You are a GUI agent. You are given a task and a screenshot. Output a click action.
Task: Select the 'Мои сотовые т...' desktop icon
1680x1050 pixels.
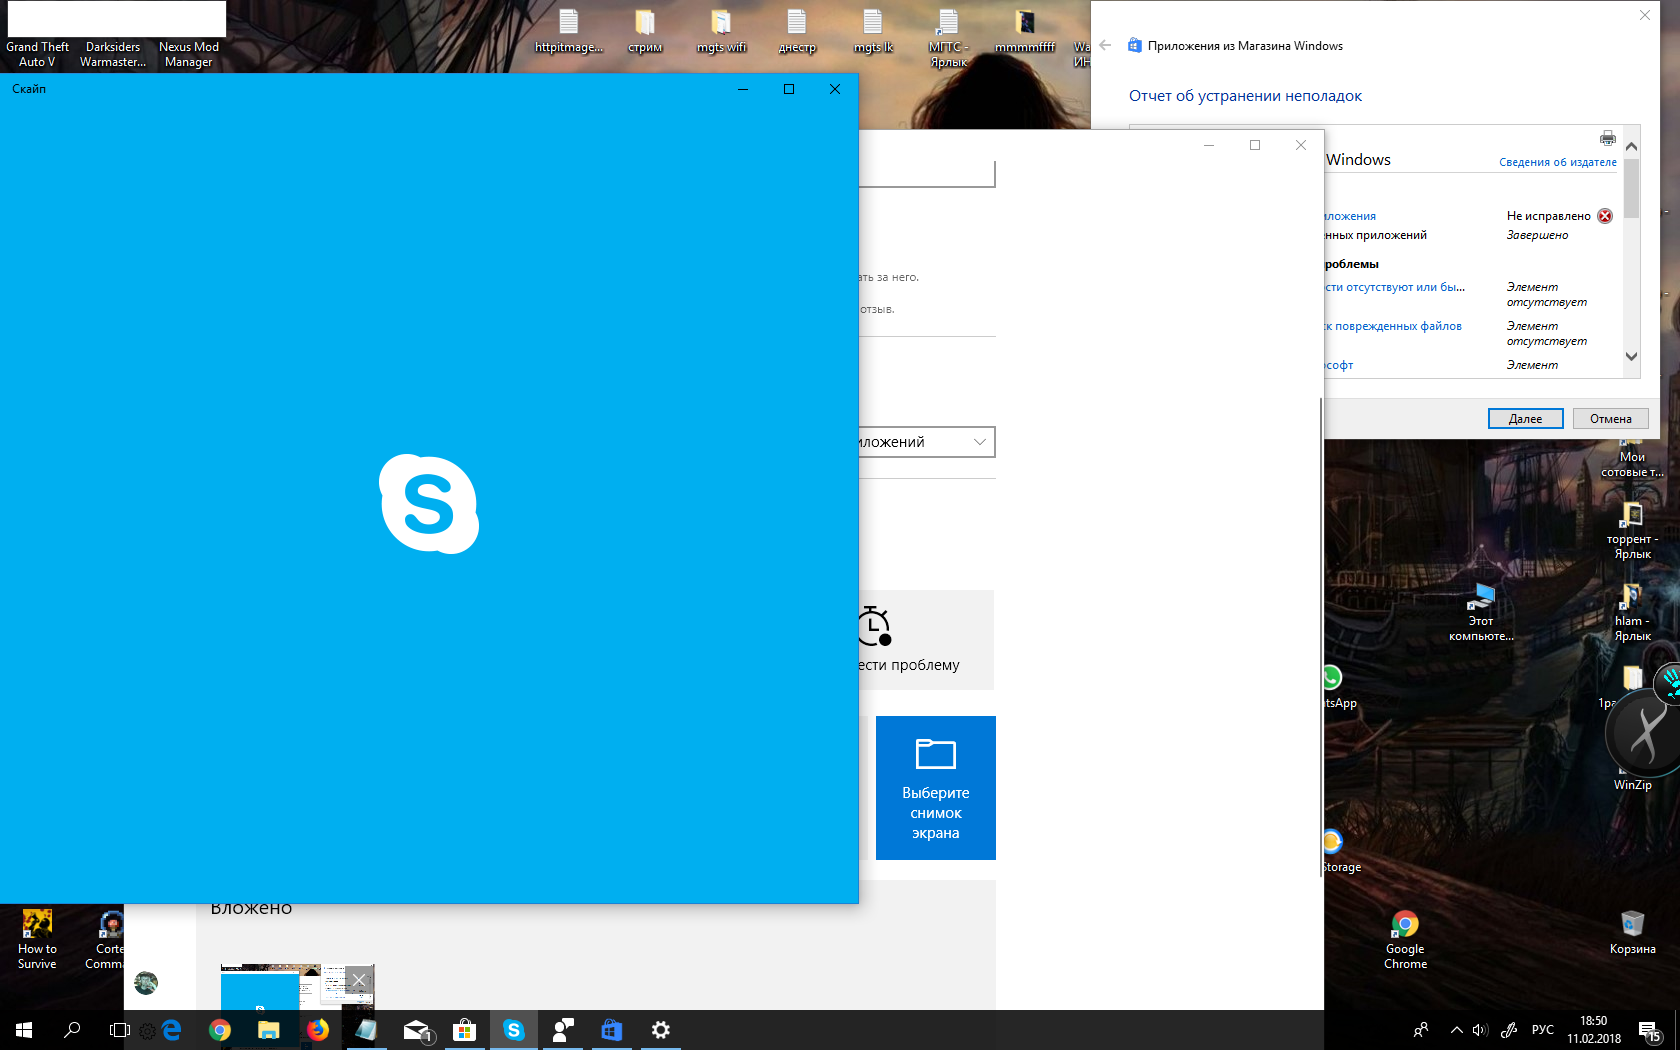click(1632, 460)
